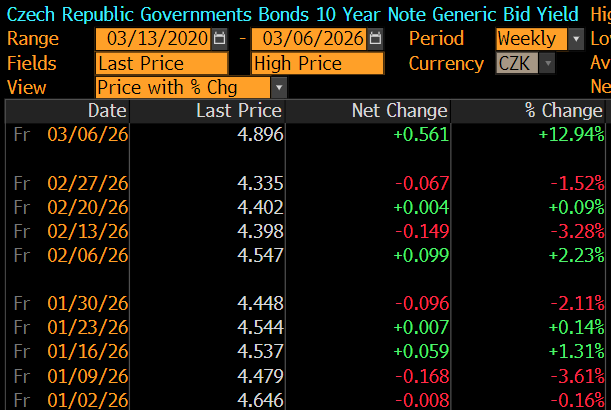Click the -0.168 net change value
The width and height of the screenshot is (611, 410).
pyautogui.click(x=421, y=375)
